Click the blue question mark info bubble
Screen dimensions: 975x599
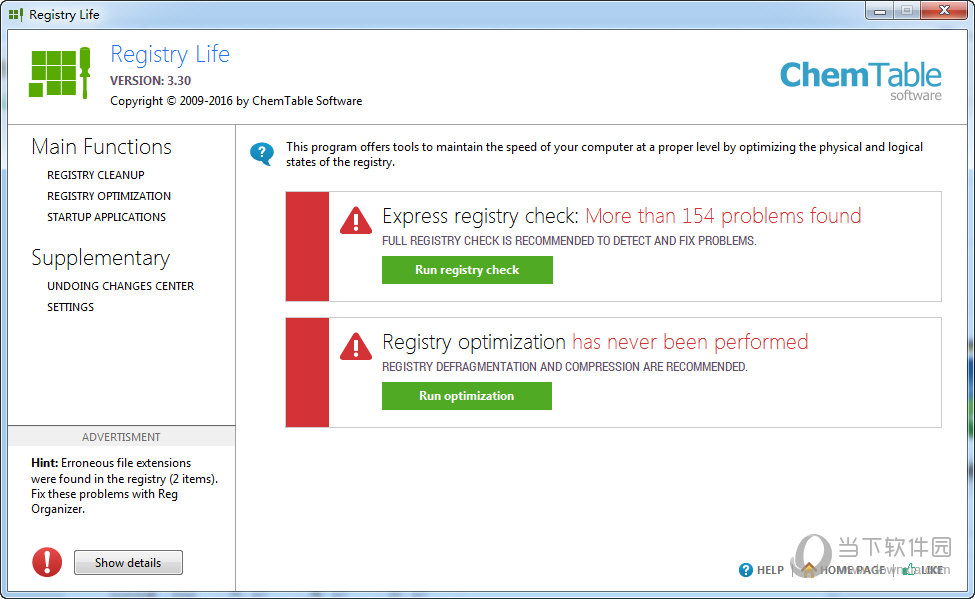[x=262, y=153]
